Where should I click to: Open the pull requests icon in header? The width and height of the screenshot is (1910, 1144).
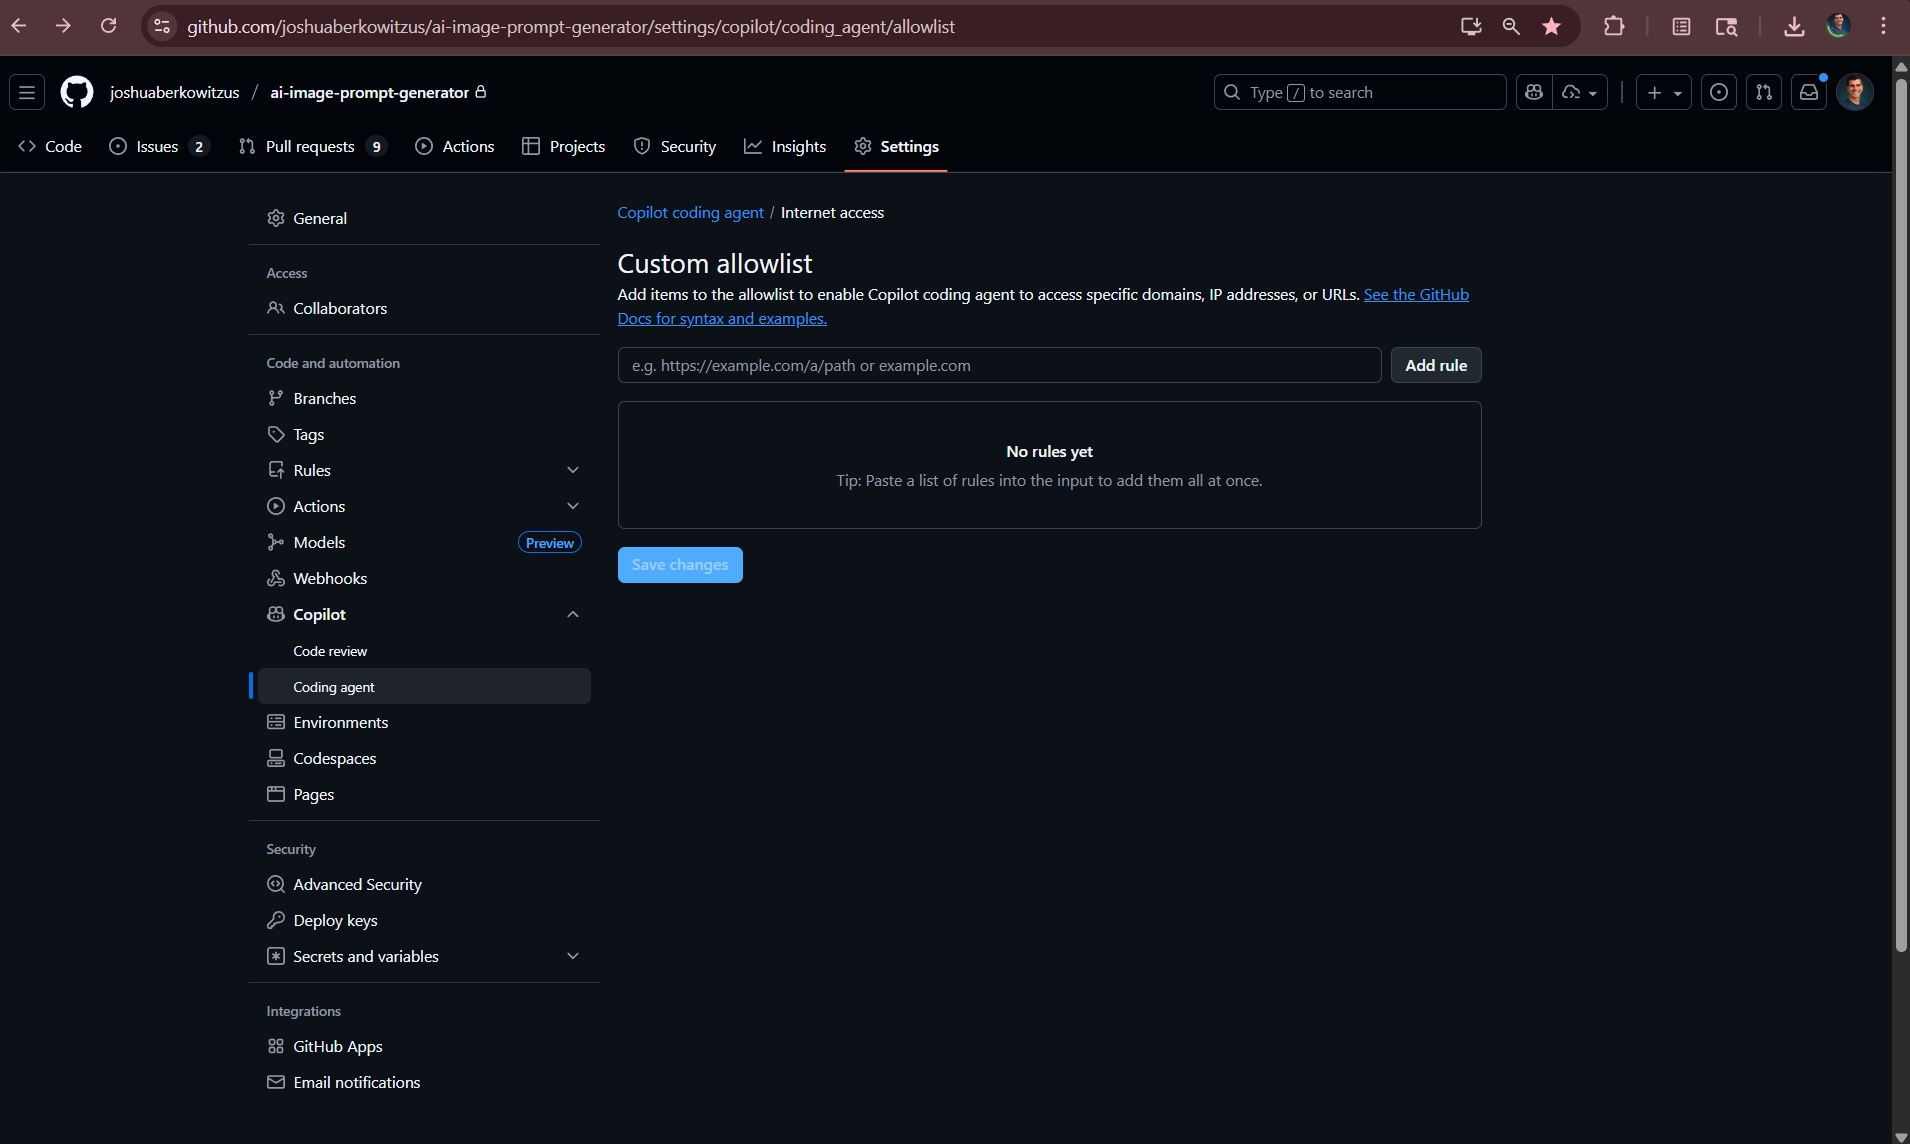point(1764,92)
